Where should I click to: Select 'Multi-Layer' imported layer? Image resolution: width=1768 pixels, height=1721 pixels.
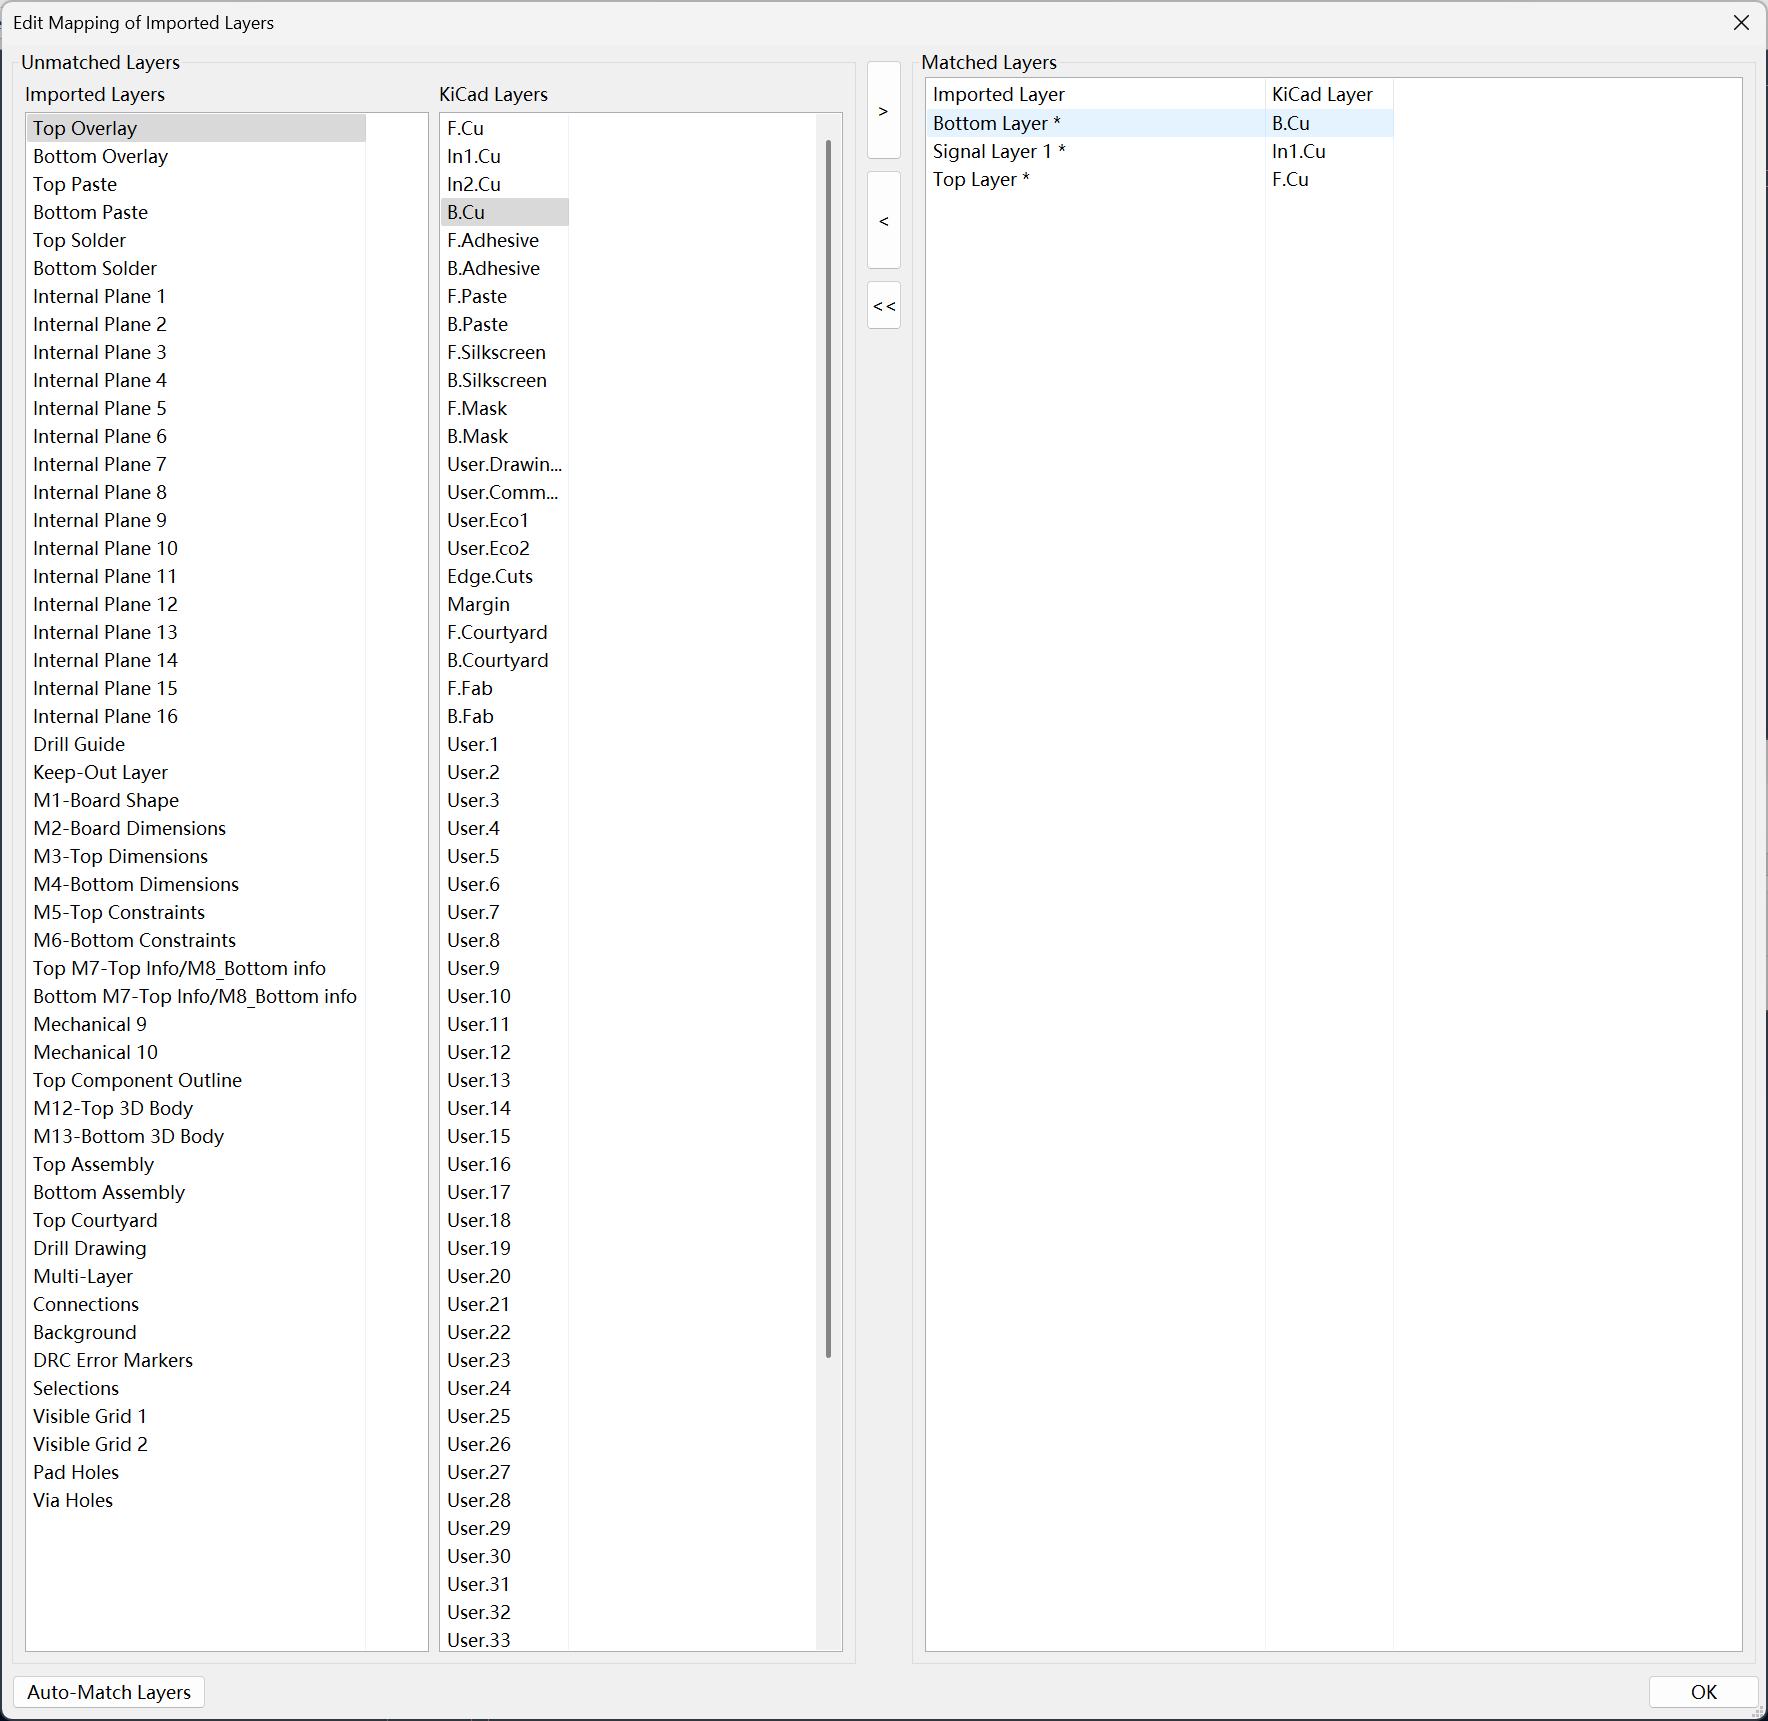pos(196,1276)
